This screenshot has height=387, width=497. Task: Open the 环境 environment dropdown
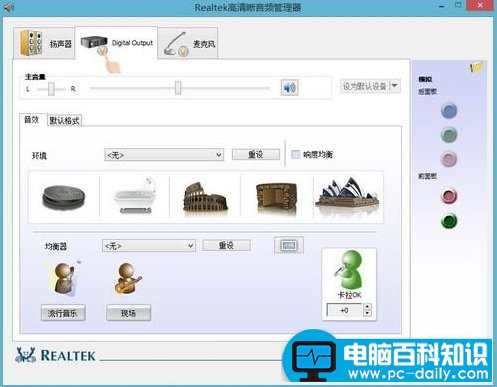pyautogui.click(x=164, y=155)
